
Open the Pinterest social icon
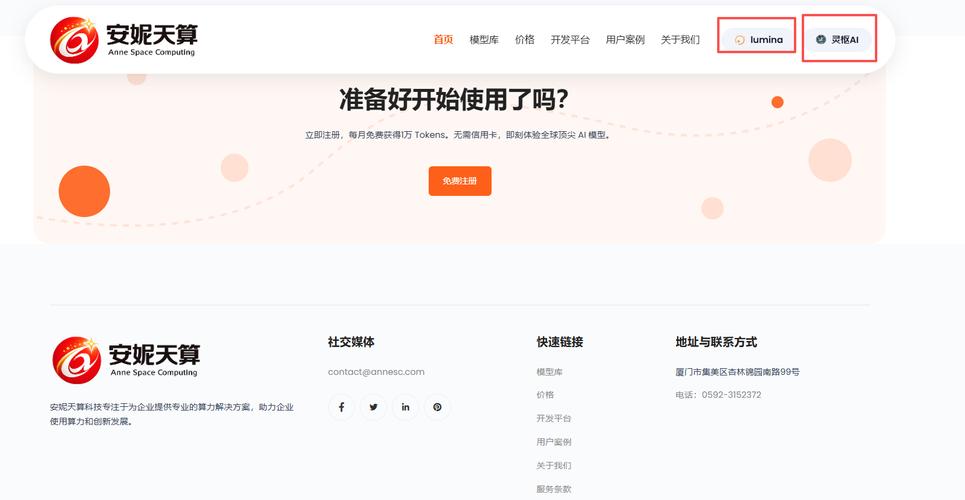(437, 407)
